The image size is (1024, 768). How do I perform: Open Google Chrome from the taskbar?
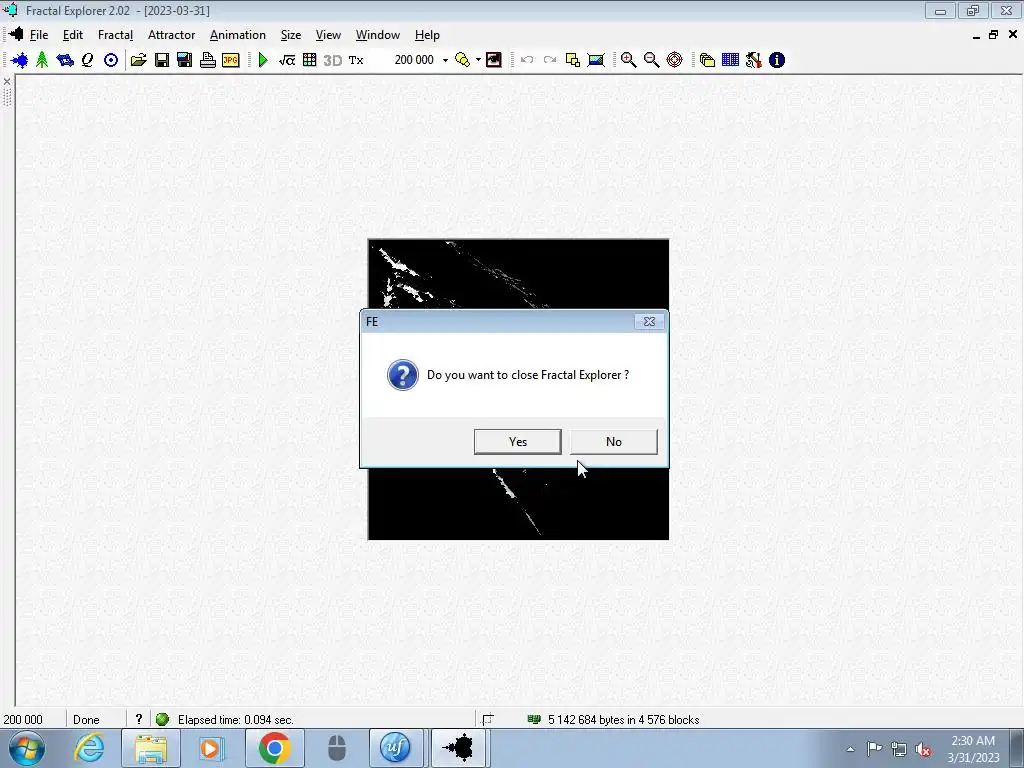(x=274, y=748)
